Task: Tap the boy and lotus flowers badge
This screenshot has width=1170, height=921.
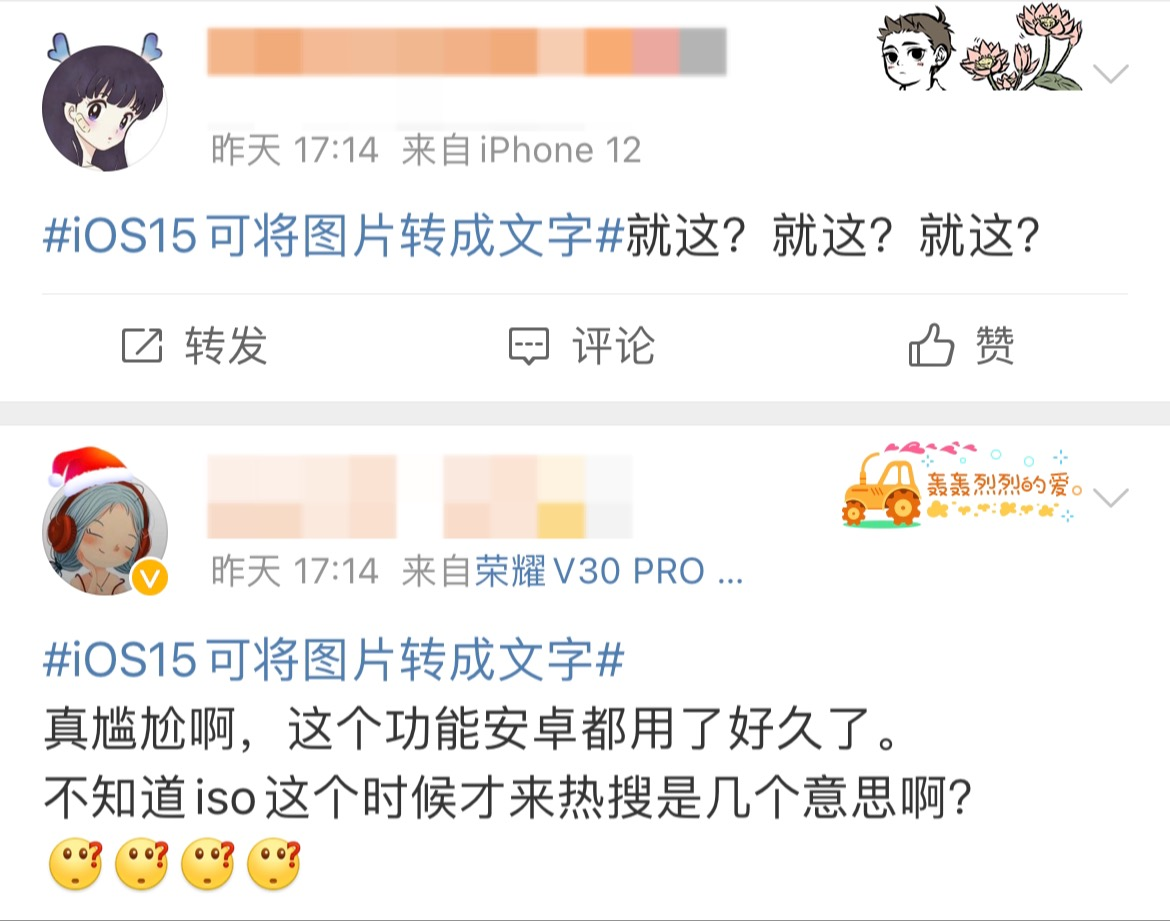Action: (x=979, y=48)
